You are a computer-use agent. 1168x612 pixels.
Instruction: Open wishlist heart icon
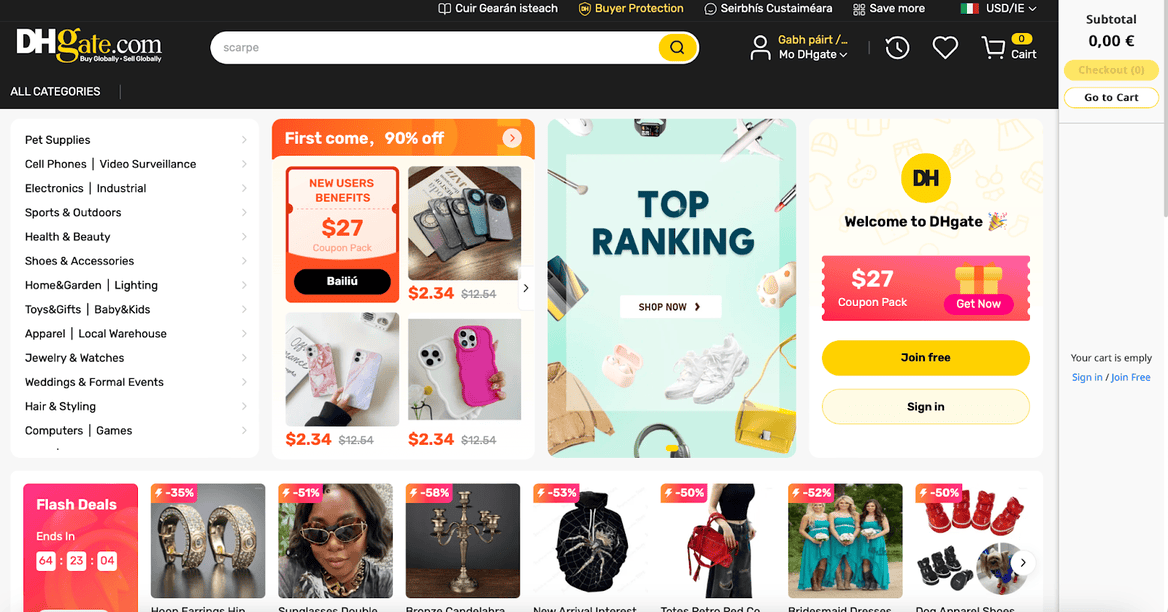(945, 48)
